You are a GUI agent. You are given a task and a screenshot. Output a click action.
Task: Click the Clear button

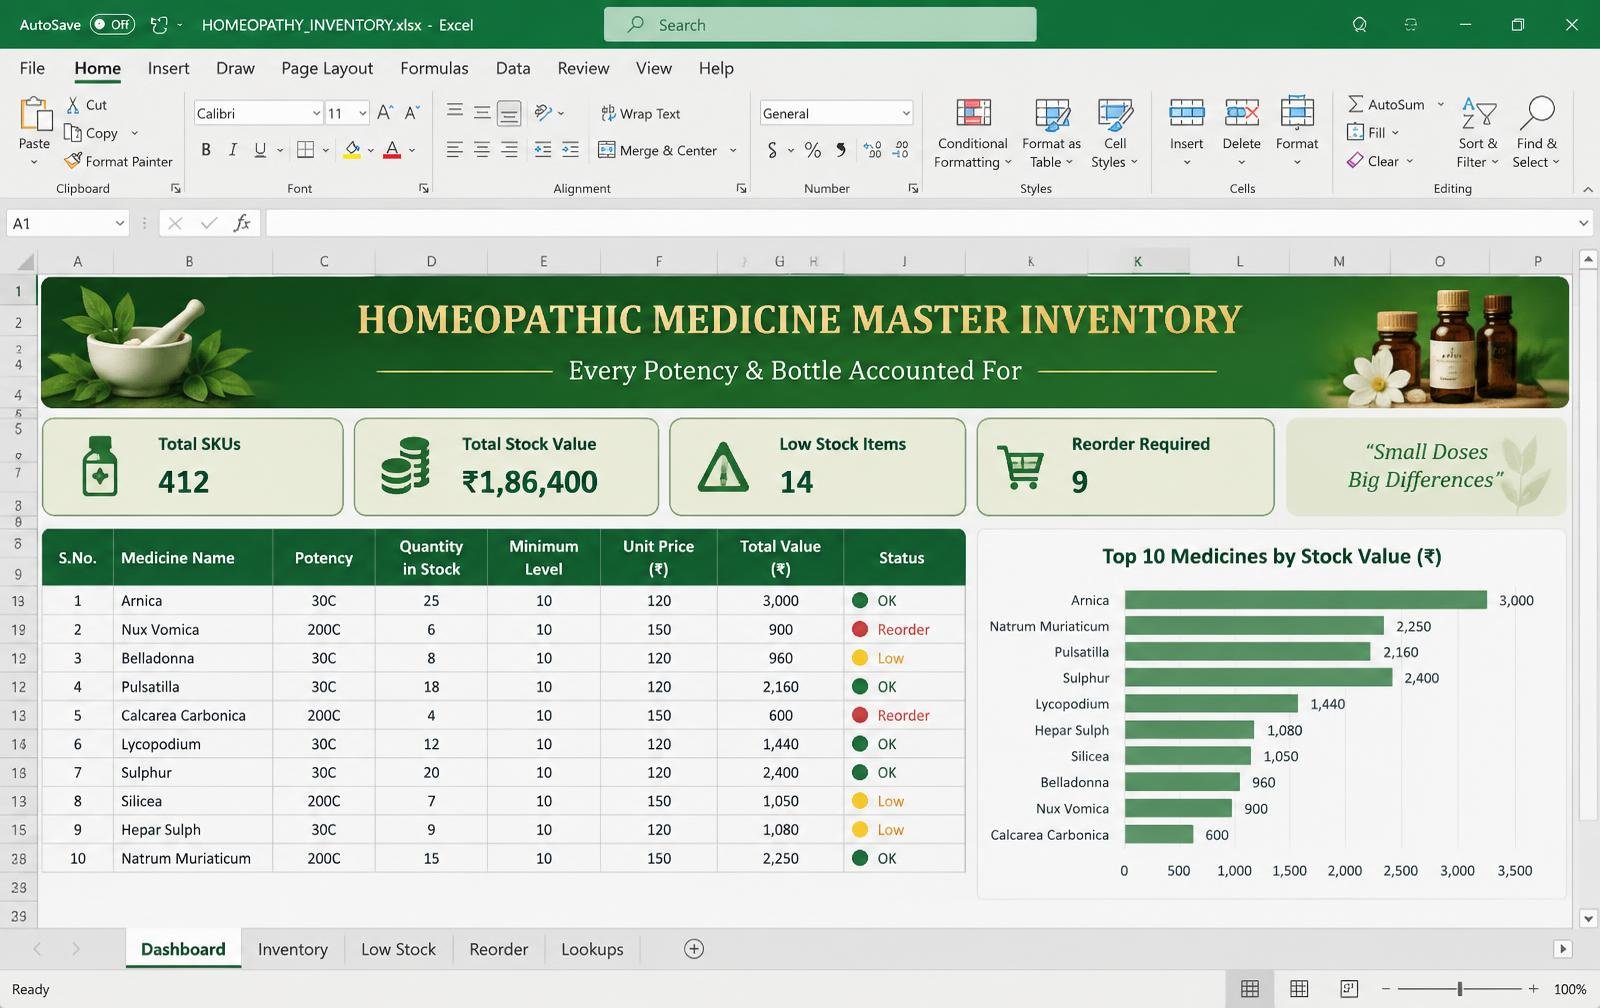tap(1373, 161)
